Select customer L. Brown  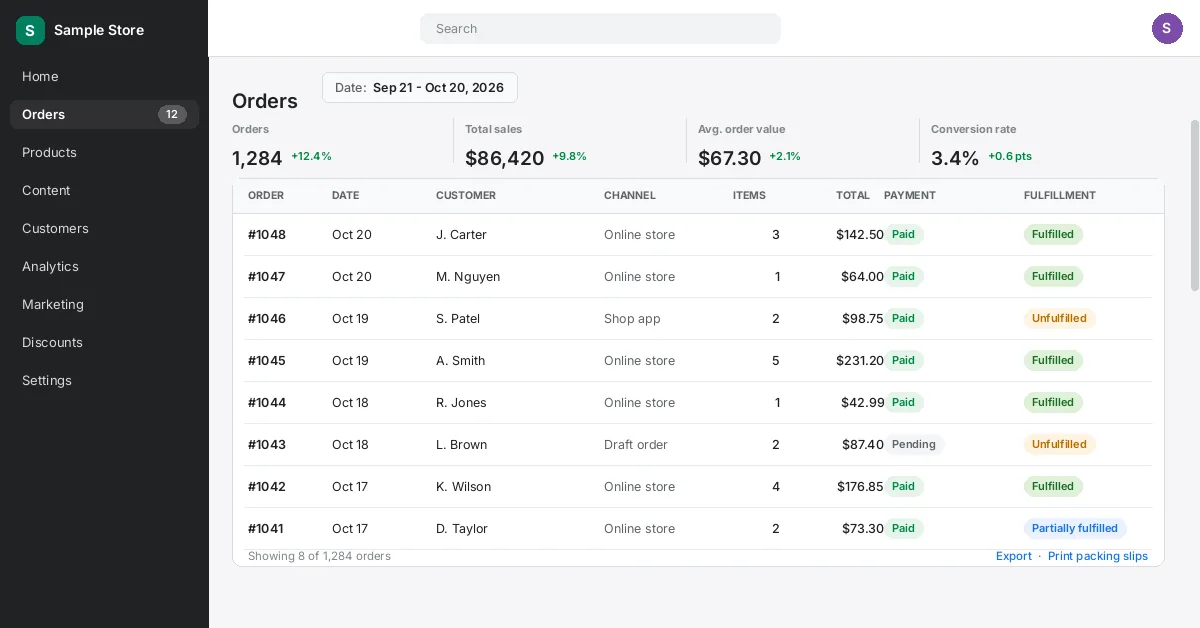pos(462,444)
